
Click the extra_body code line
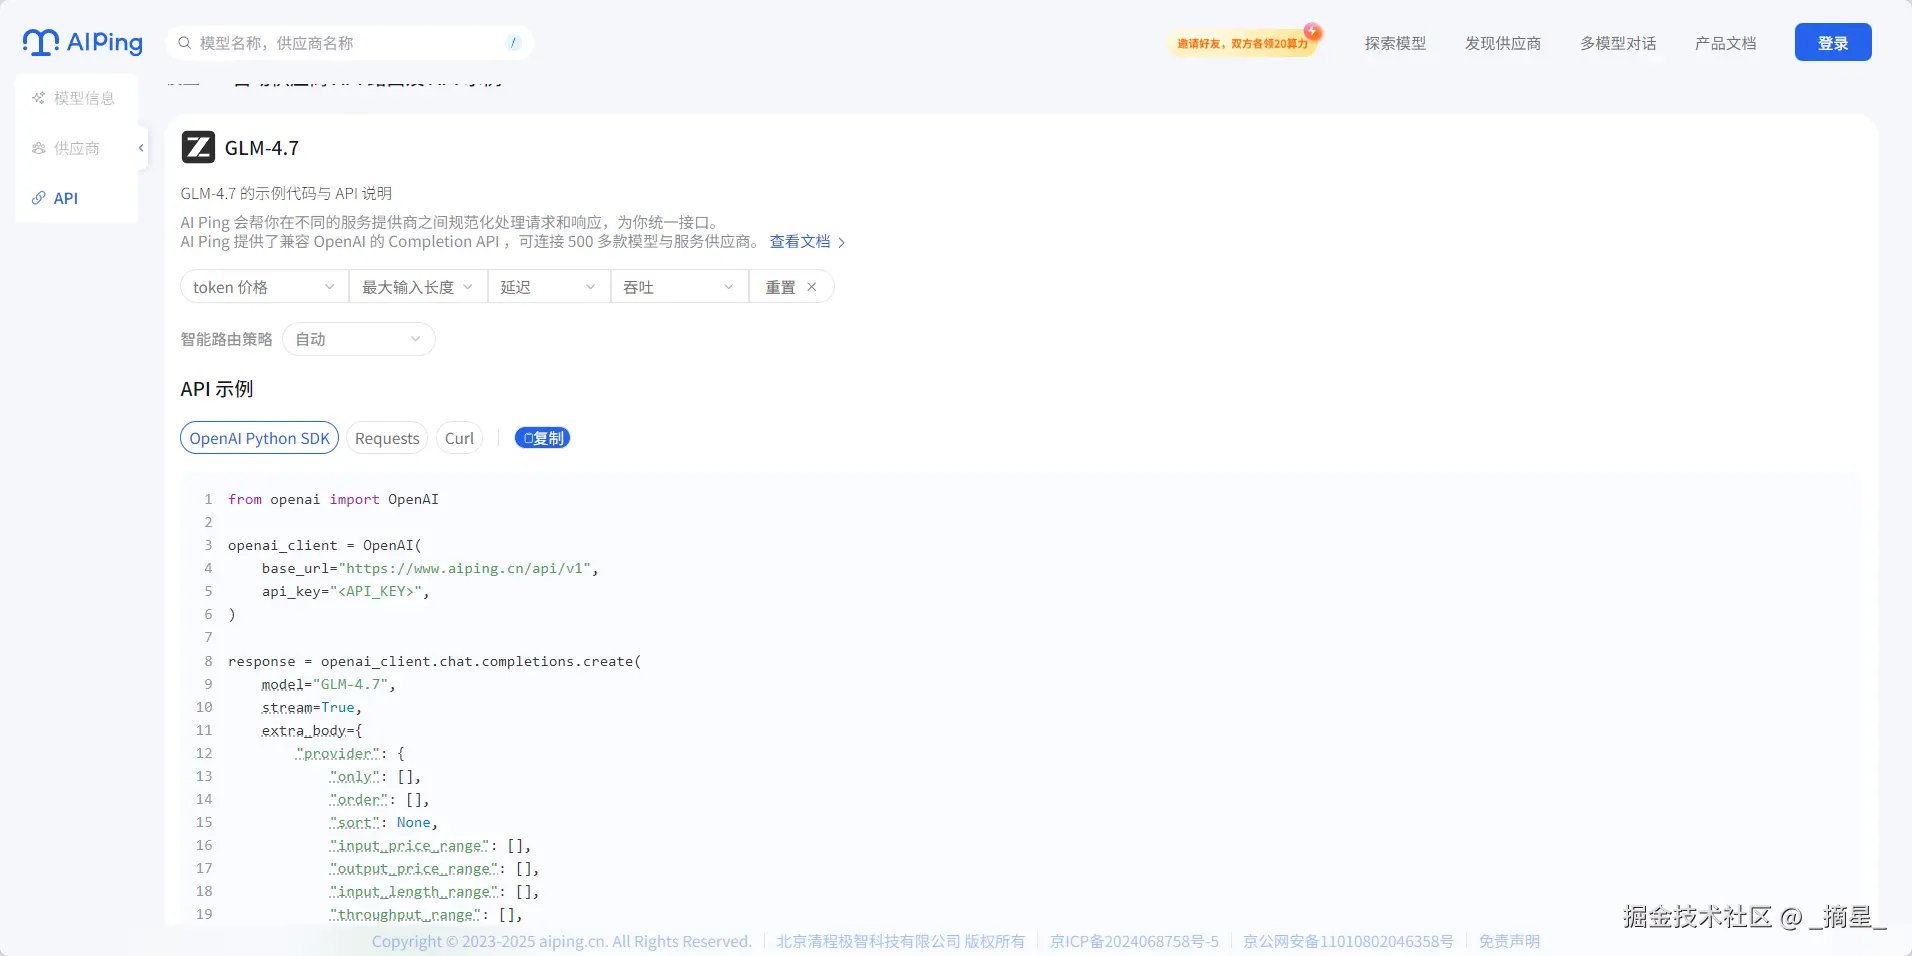[x=312, y=730]
